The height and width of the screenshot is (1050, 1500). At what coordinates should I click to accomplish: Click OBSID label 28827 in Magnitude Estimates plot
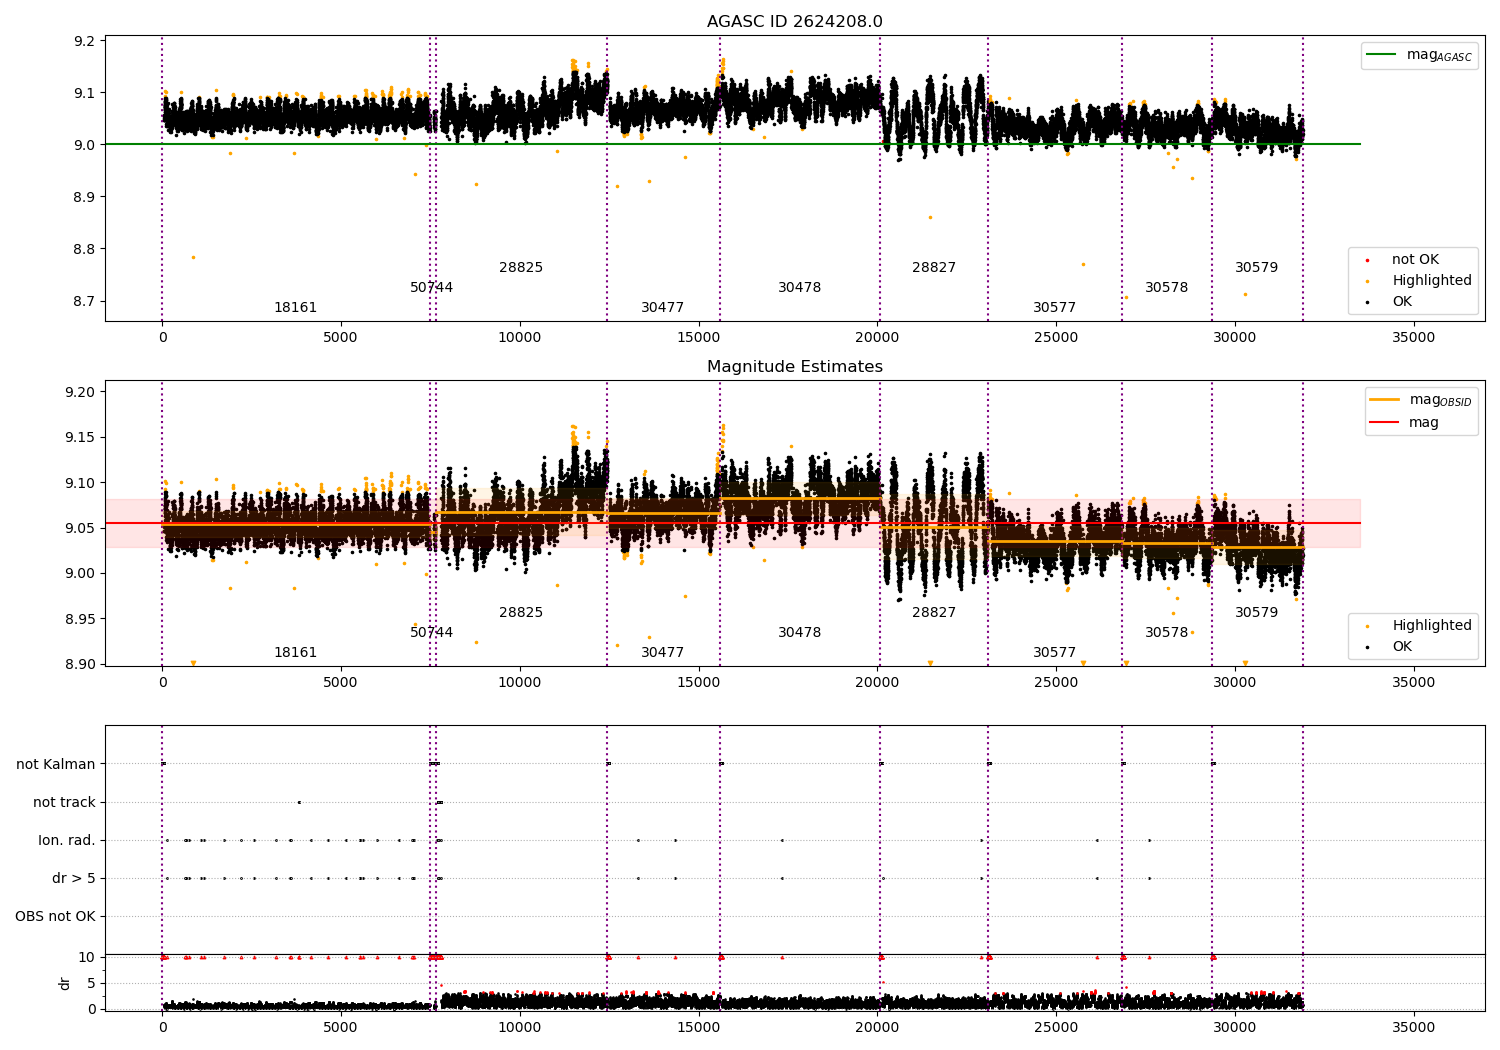(934, 612)
